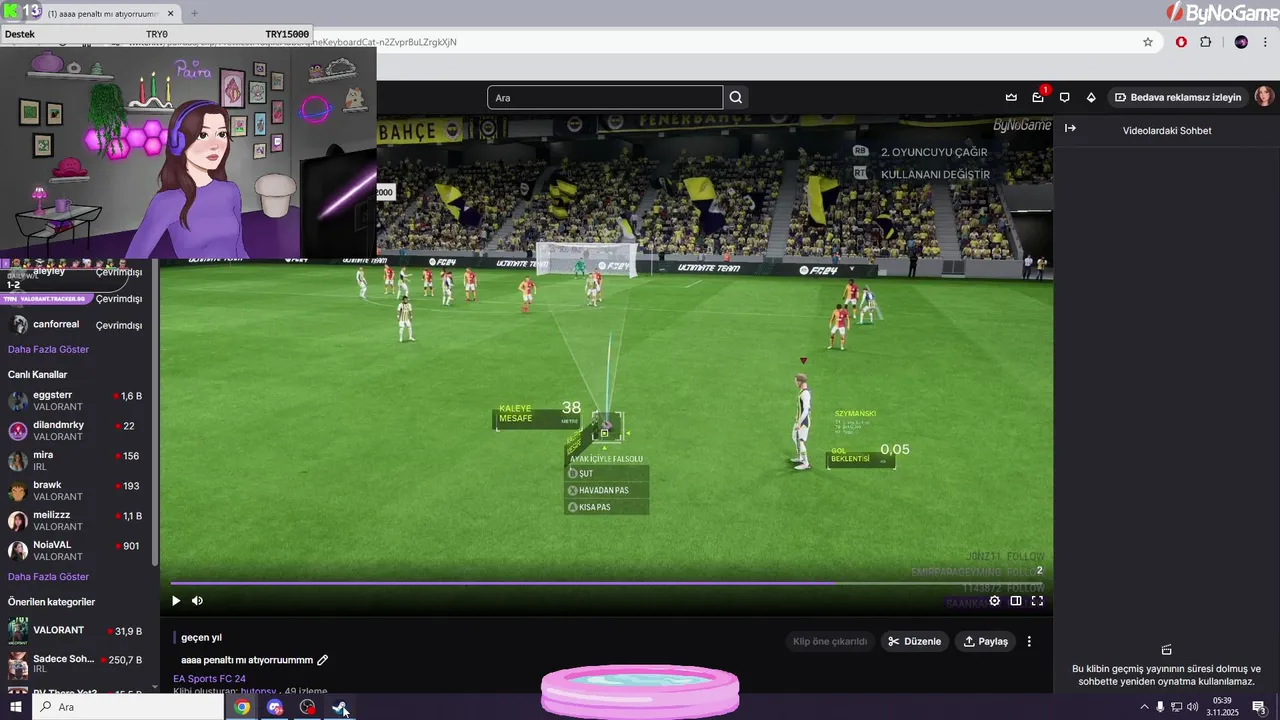
Task: Click first Daha Fazla Göster link
Action: 48,349
